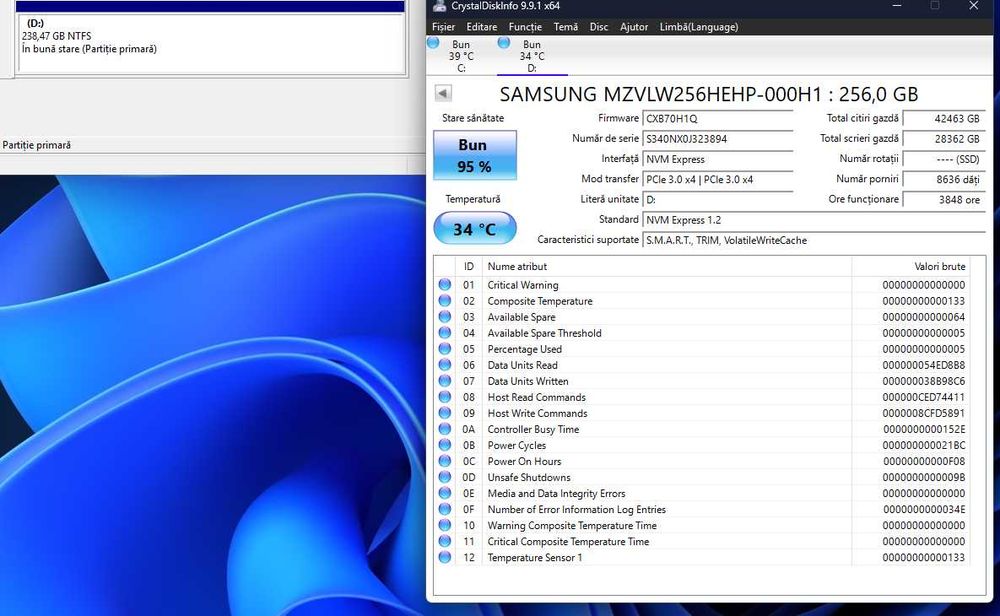The height and width of the screenshot is (616, 1000).
Task: Click status icon for Available Spare row
Action: (445, 316)
